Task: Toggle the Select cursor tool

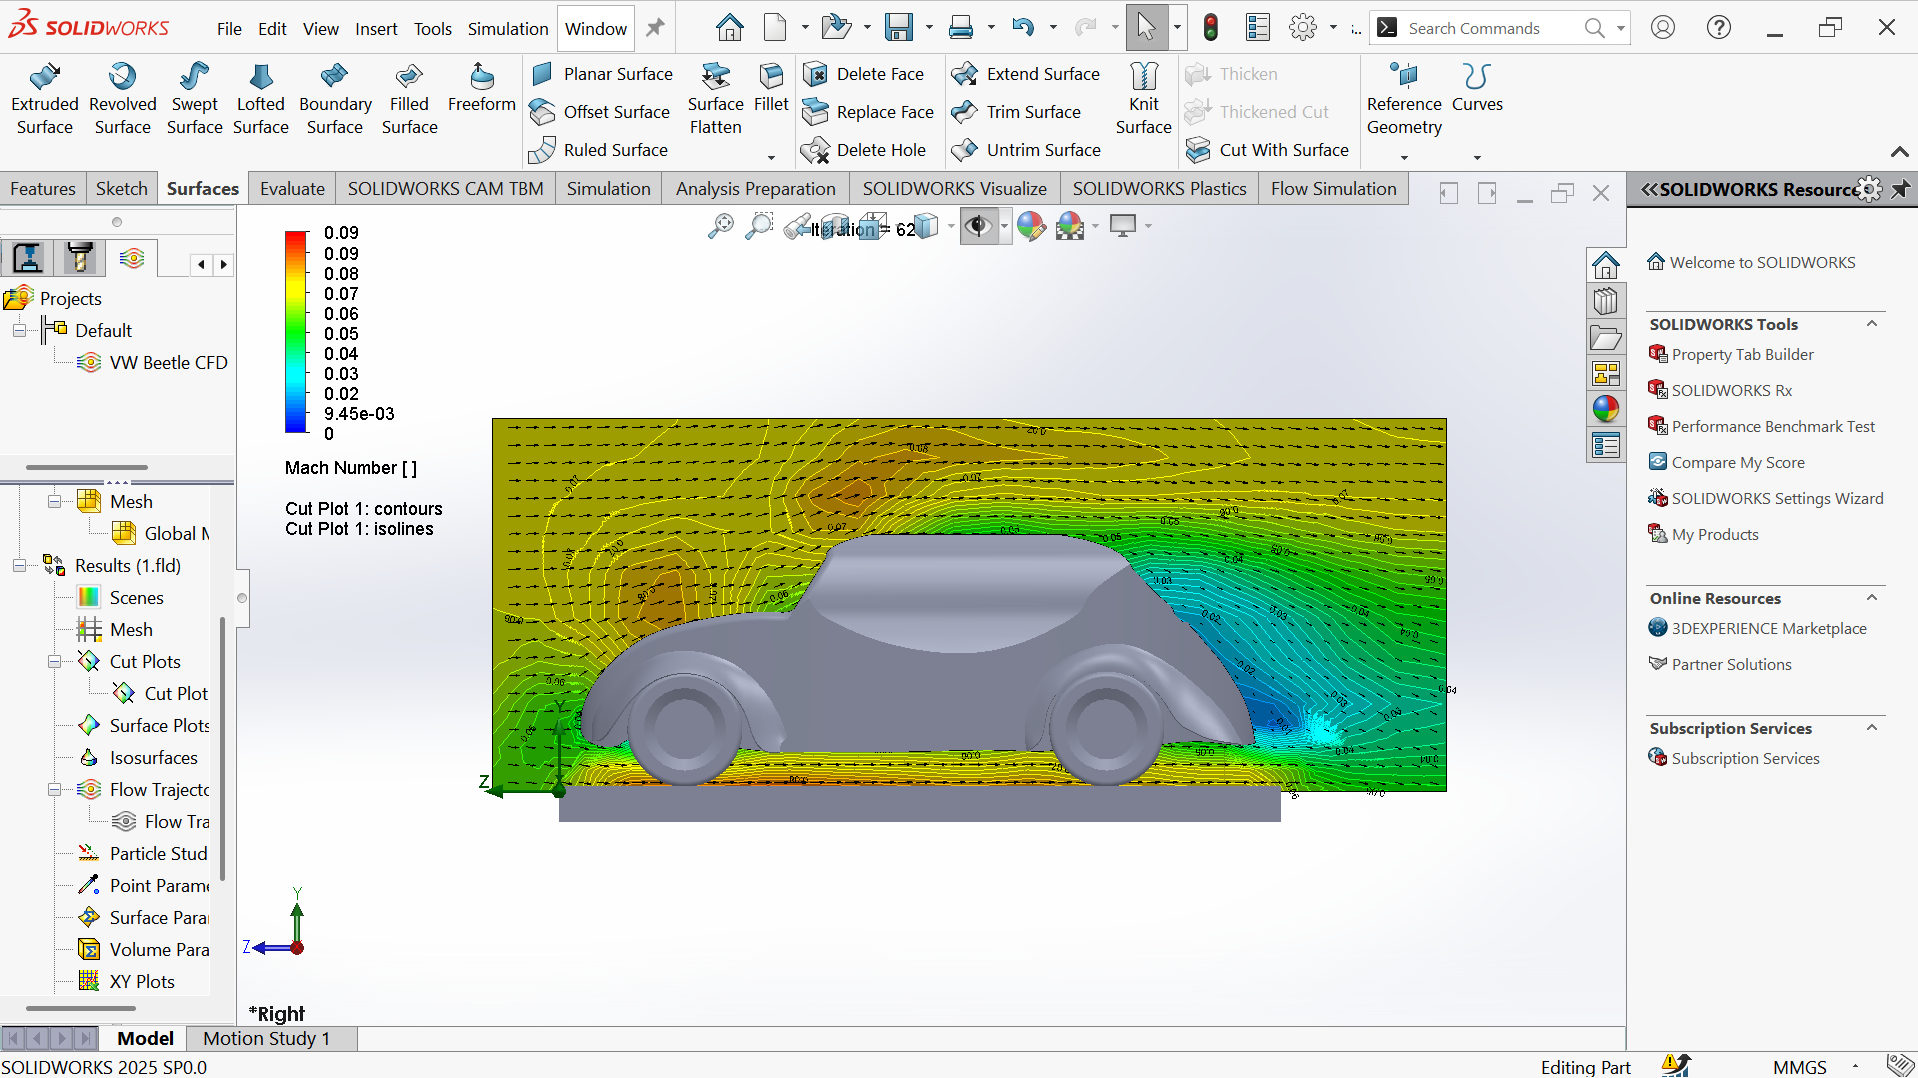Action: tap(1146, 28)
